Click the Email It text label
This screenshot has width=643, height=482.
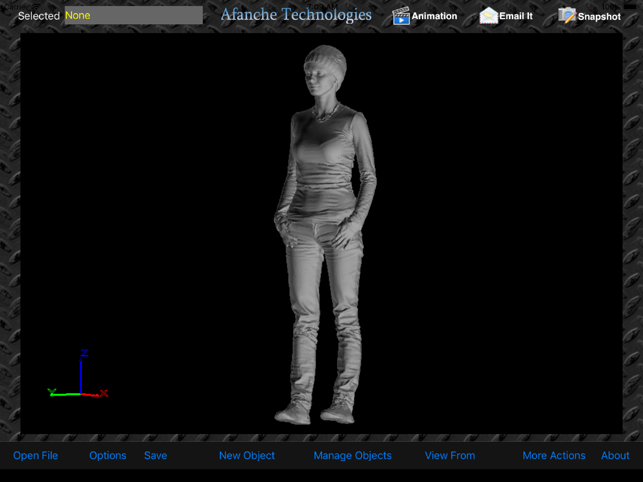click(516, 16)
